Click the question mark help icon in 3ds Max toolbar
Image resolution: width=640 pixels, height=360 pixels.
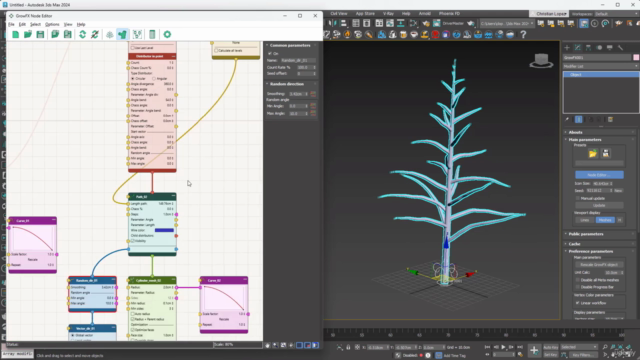[523, 35]
